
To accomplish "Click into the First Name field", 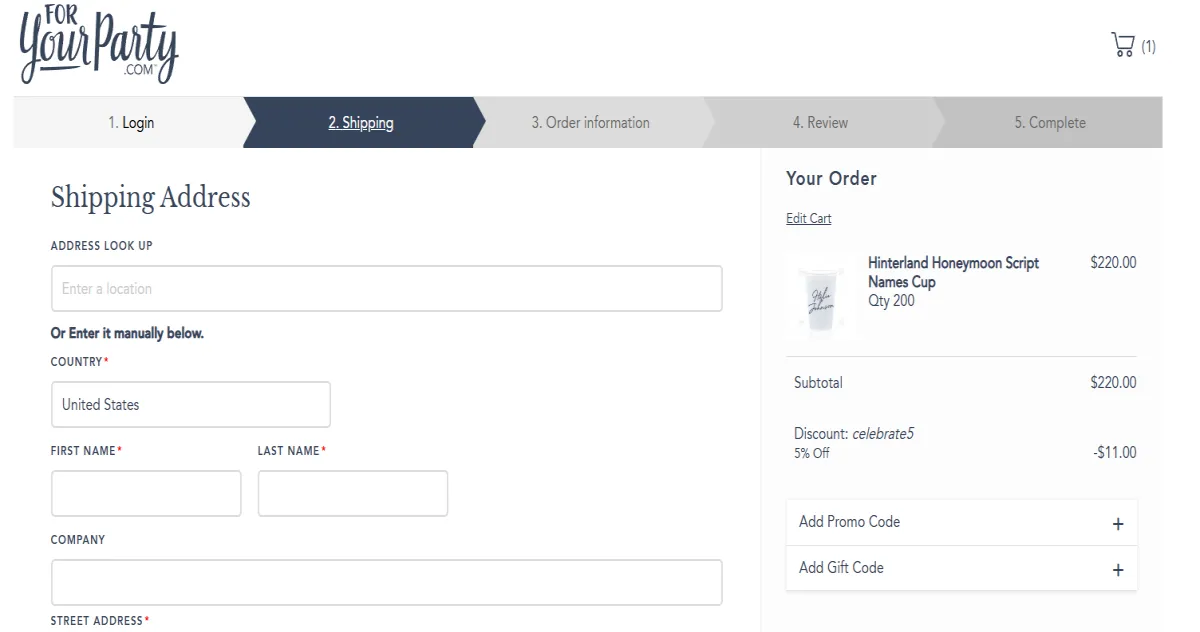I will coord(146,493).
